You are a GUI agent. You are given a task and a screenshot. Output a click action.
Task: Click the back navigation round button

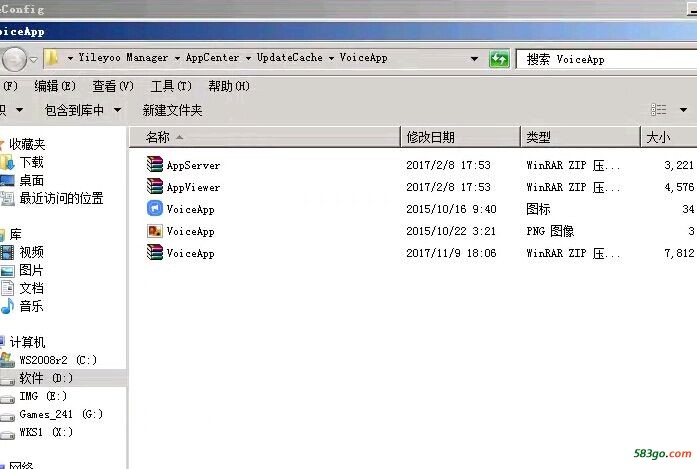click(x=14, y=59)
